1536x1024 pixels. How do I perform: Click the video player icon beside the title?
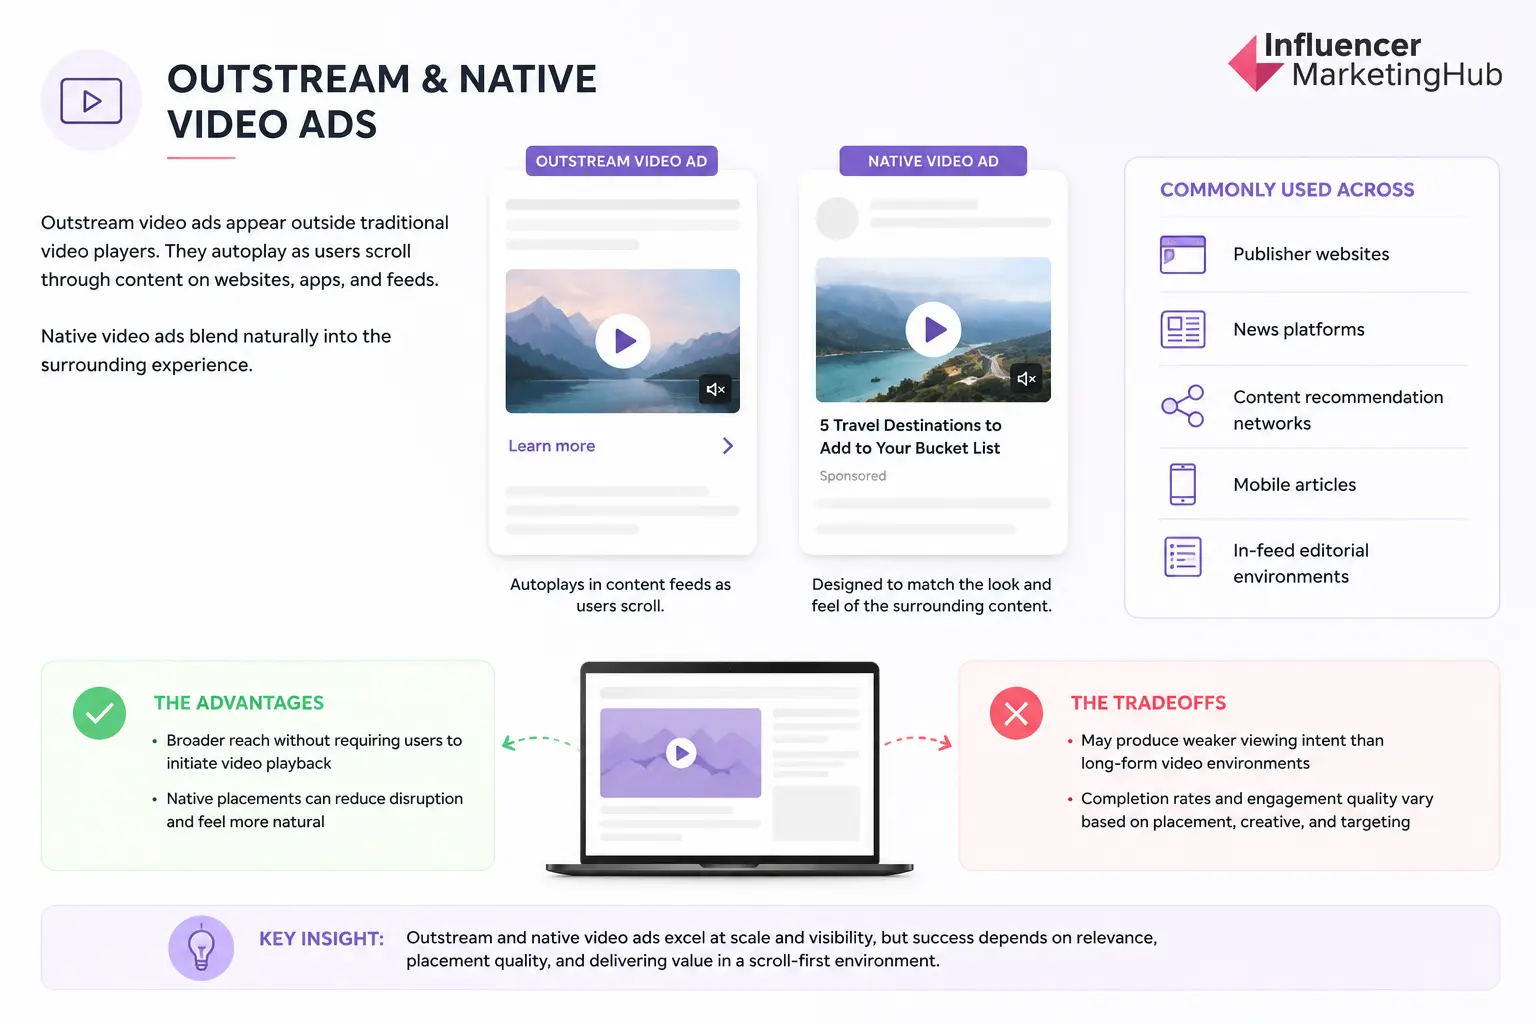click(91, 101)
